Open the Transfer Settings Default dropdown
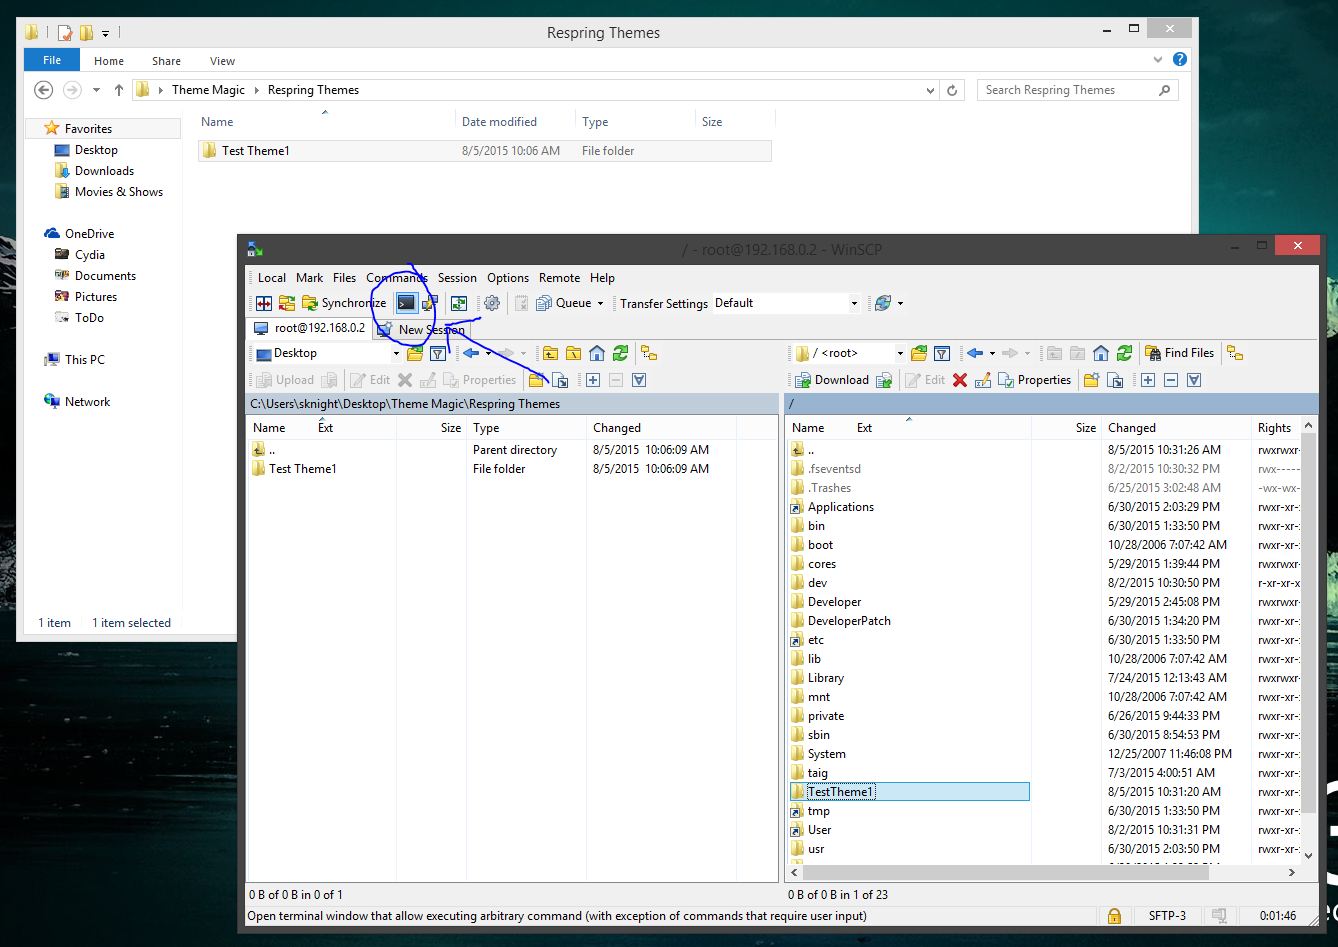1338x947 pixels. tap(786, 303)
